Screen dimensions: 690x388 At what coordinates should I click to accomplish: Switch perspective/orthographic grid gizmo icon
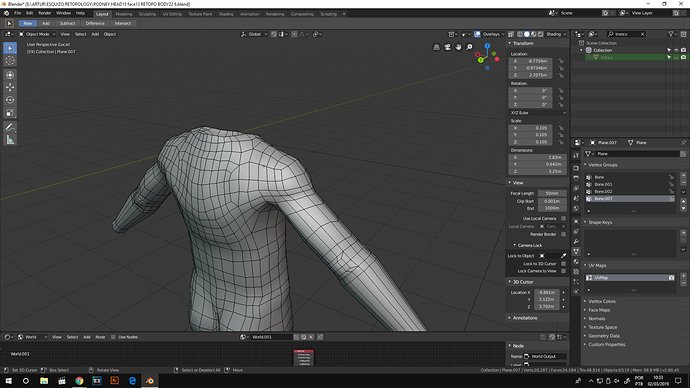436,47
